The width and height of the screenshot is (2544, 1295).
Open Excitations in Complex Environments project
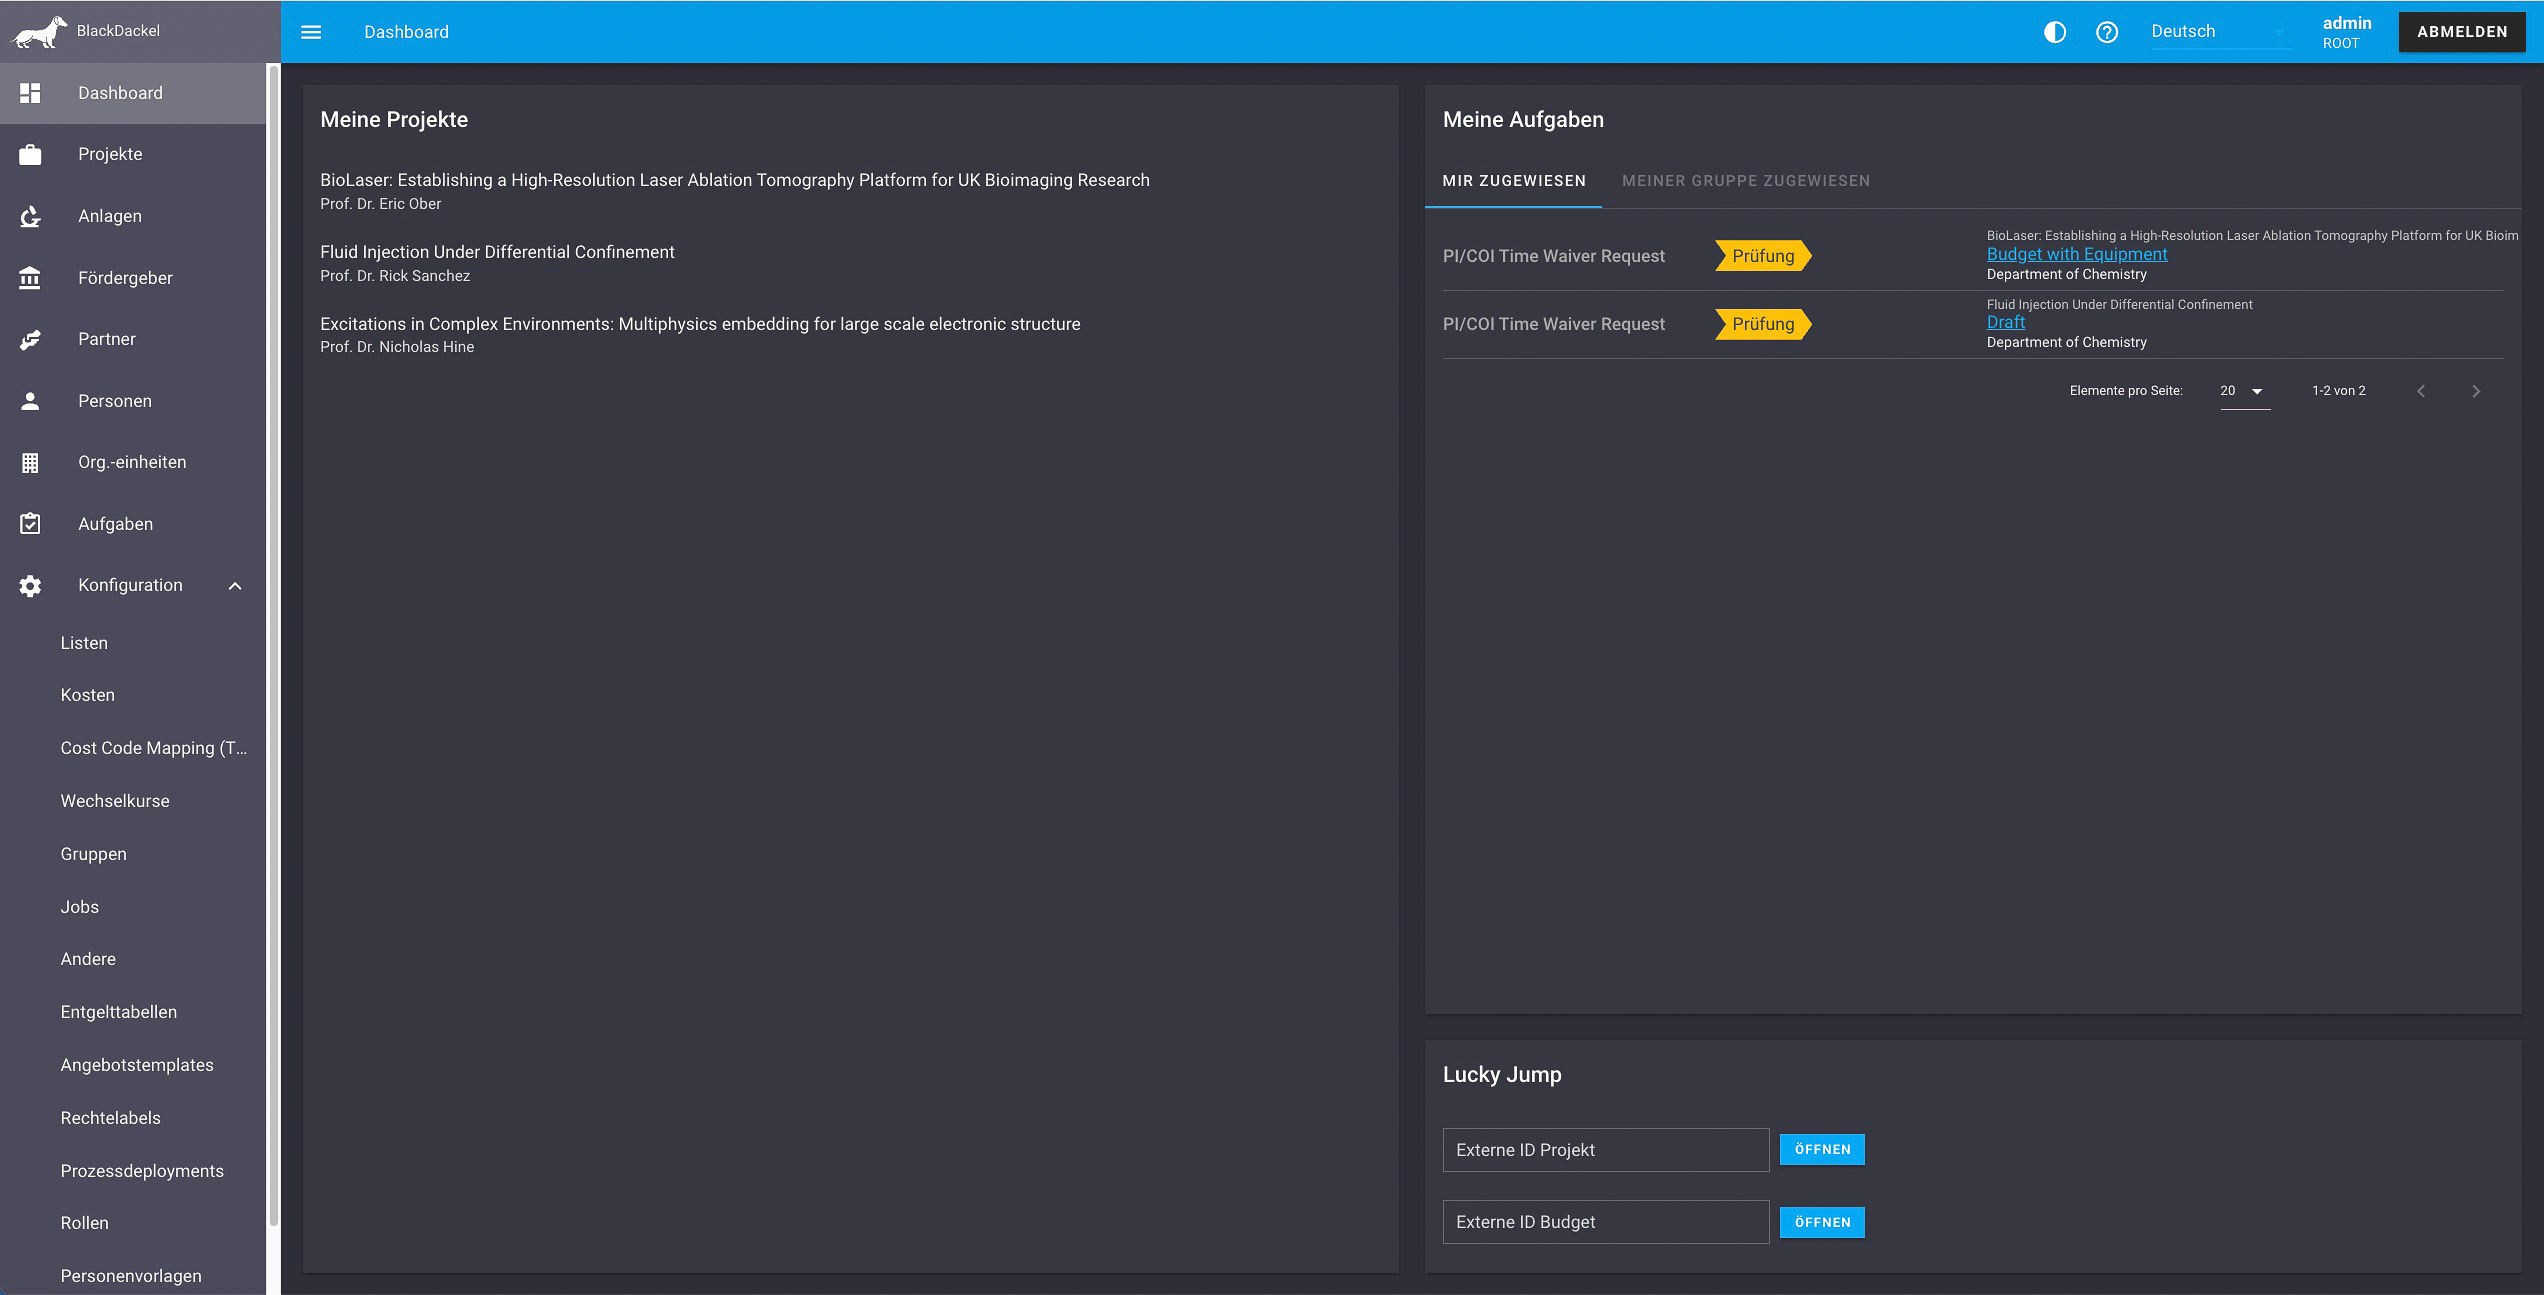(x=700, y=334)
